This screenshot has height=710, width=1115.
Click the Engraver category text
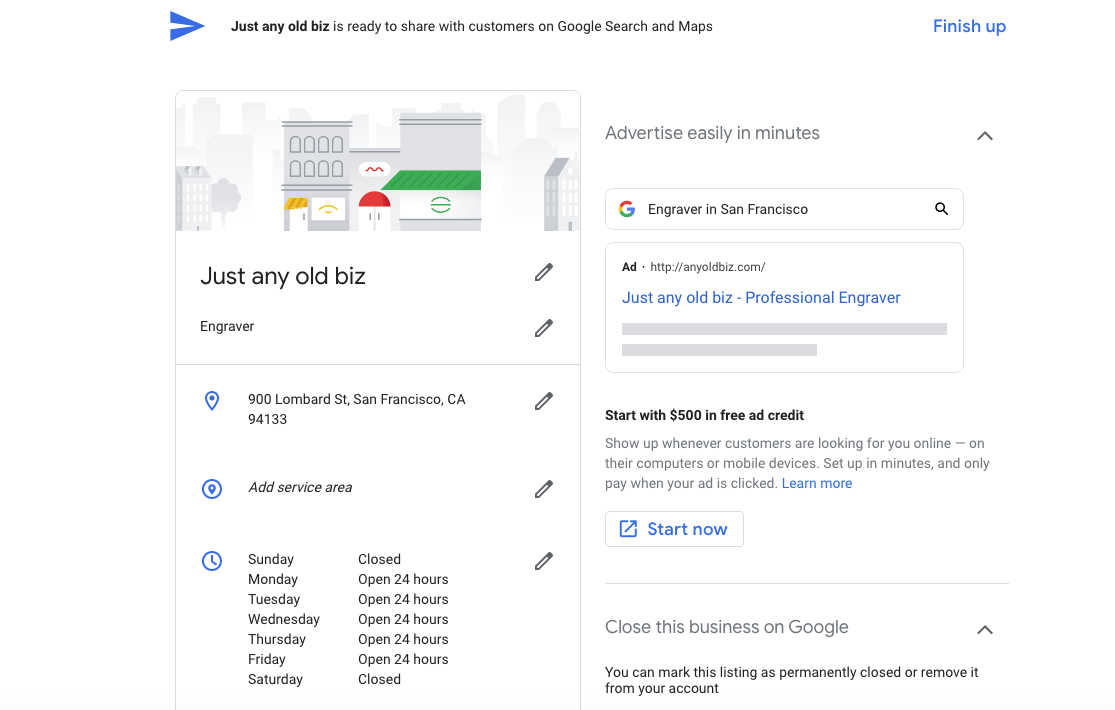coord(227,327)
